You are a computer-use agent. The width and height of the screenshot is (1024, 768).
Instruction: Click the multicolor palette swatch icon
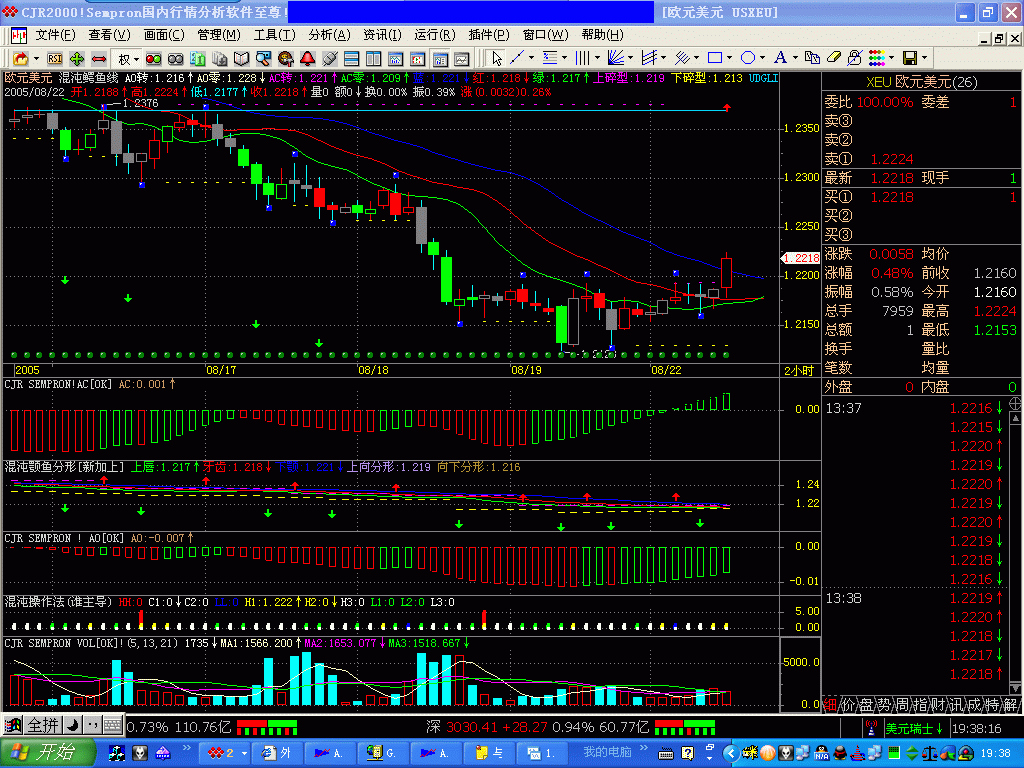click(x=879, y=58)
